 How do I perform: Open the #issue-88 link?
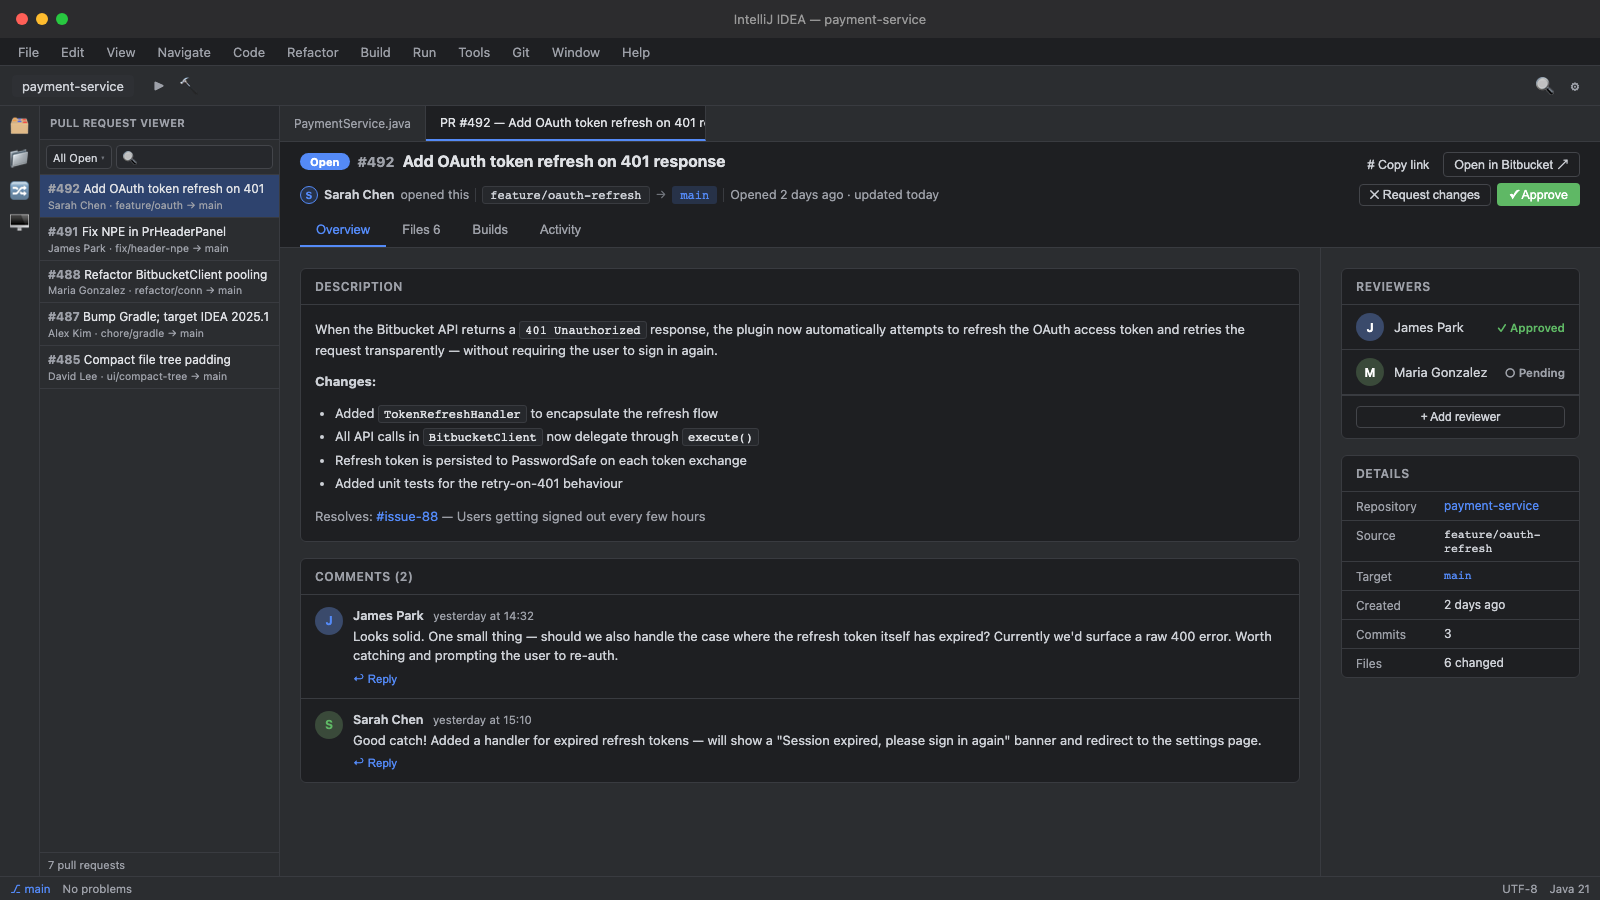407,517
